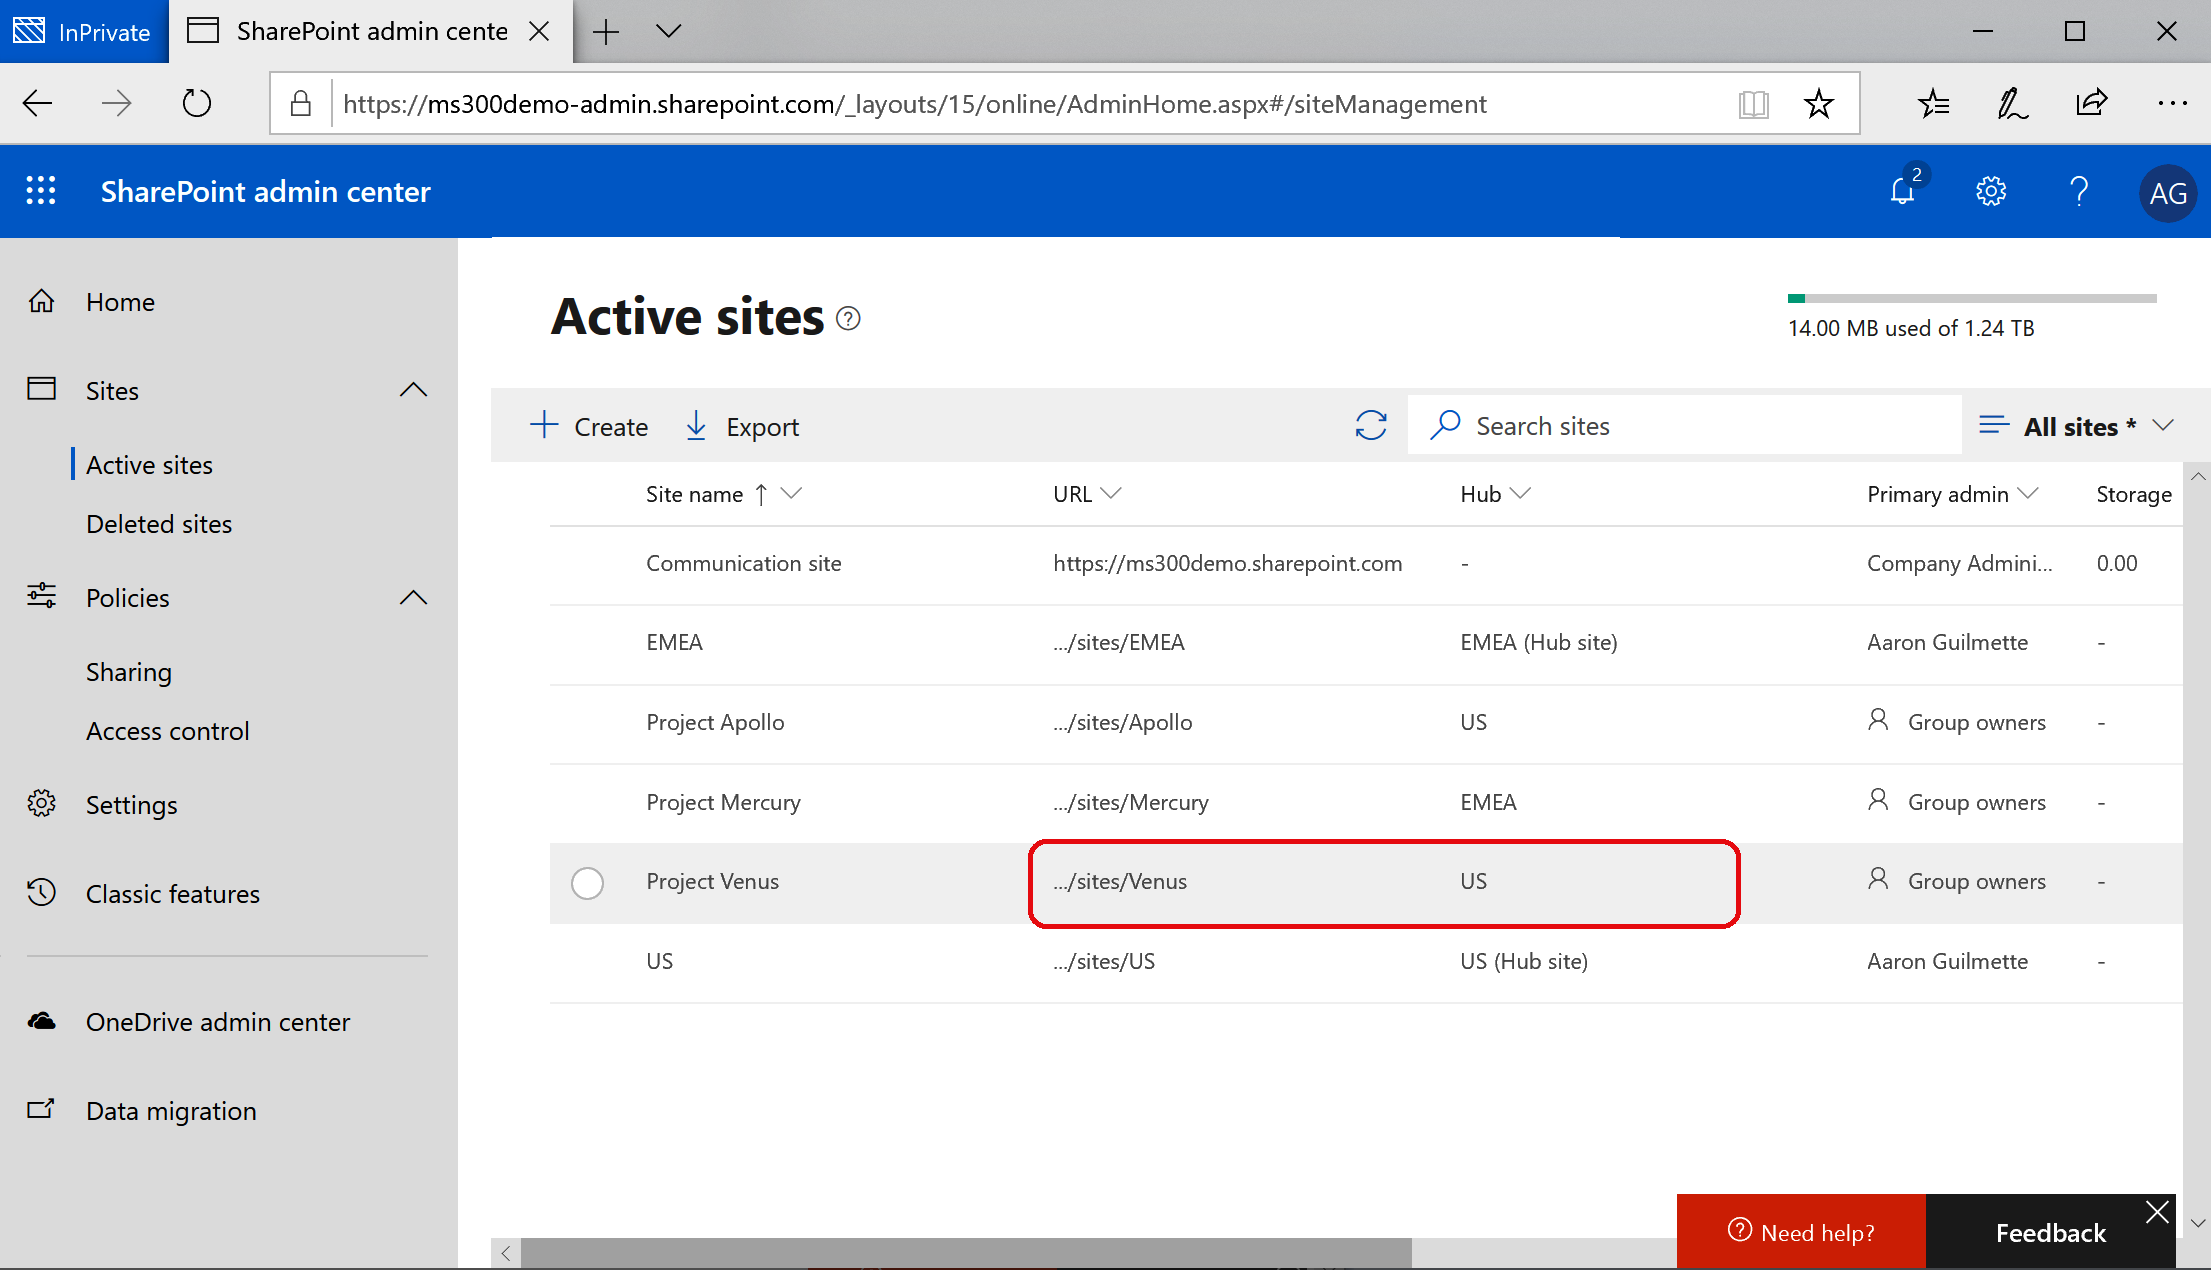This screenshot has height=1270, width=2211.
Task: Click the help question mark in header
Action: point(2078,191)
